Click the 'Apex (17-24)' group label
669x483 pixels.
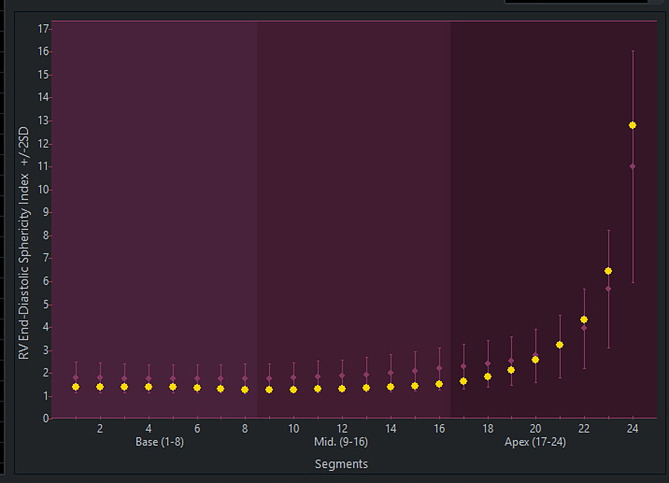pos(535,442)
